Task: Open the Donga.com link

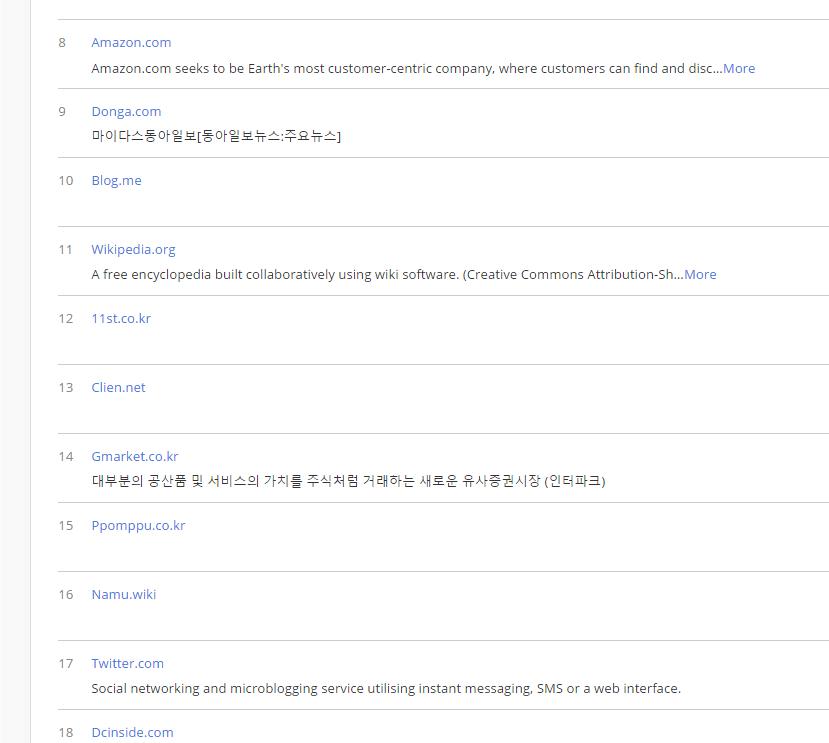Action: pyautogui.click(x=126, y=112)
